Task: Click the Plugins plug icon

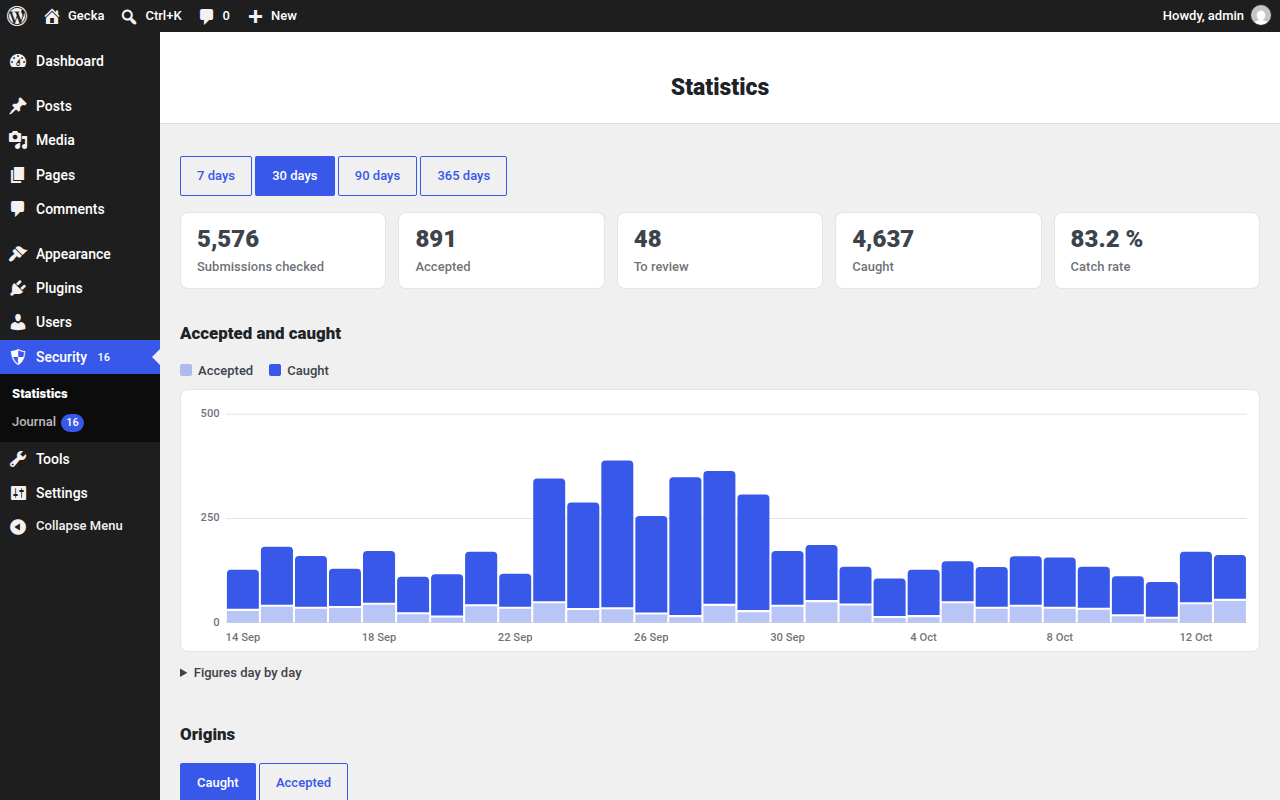Action: (18, 288)
